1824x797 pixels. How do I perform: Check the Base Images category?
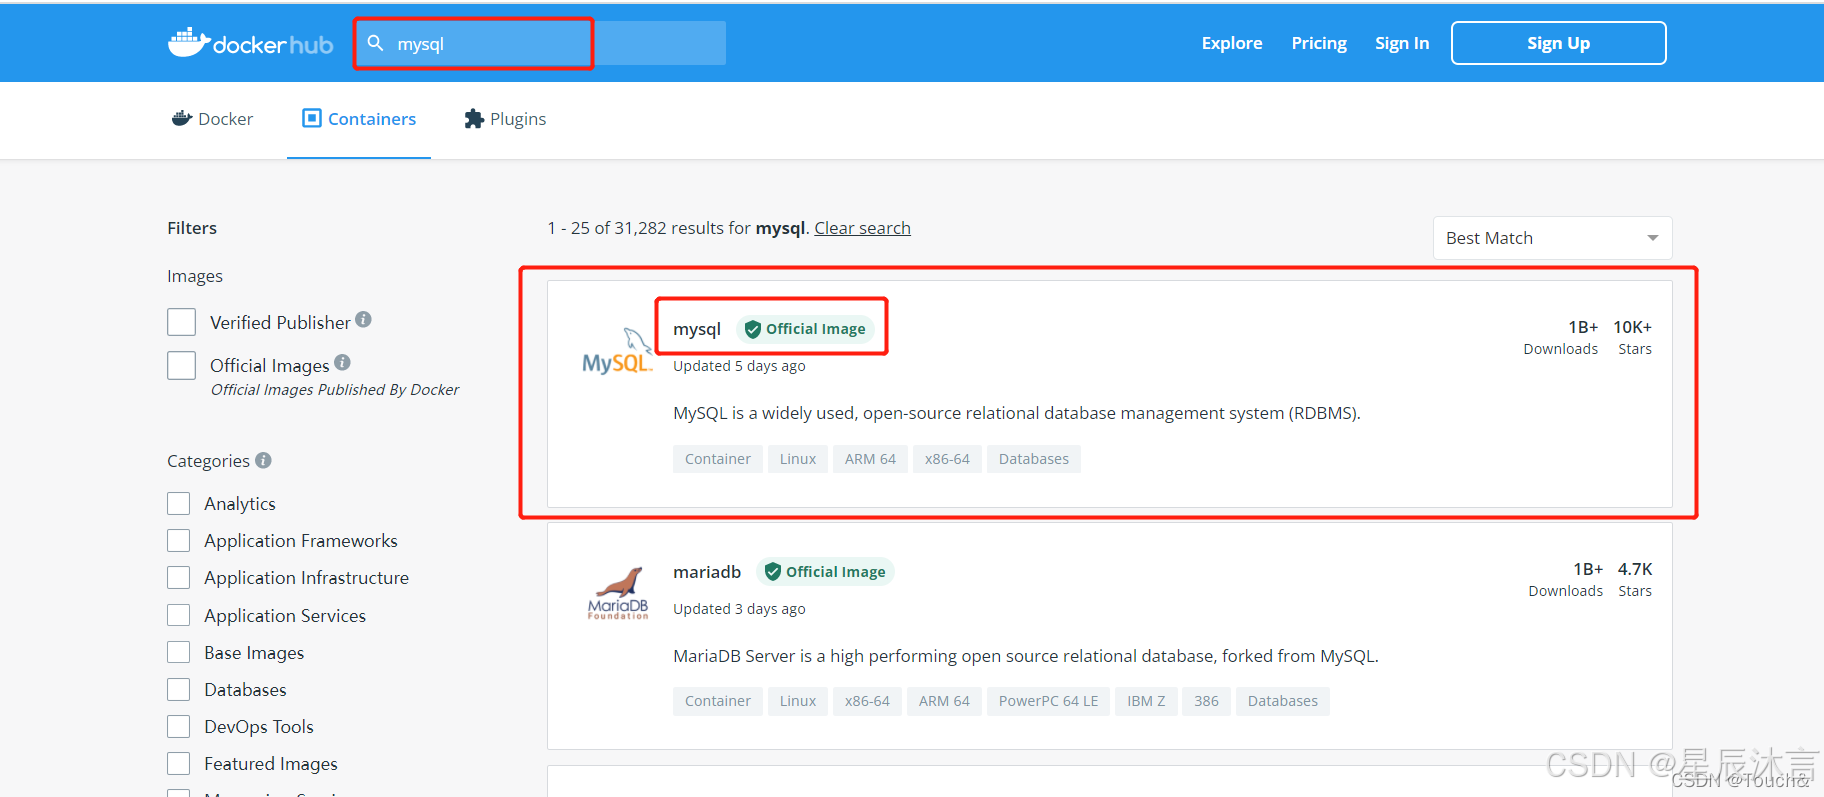[179, 652]
